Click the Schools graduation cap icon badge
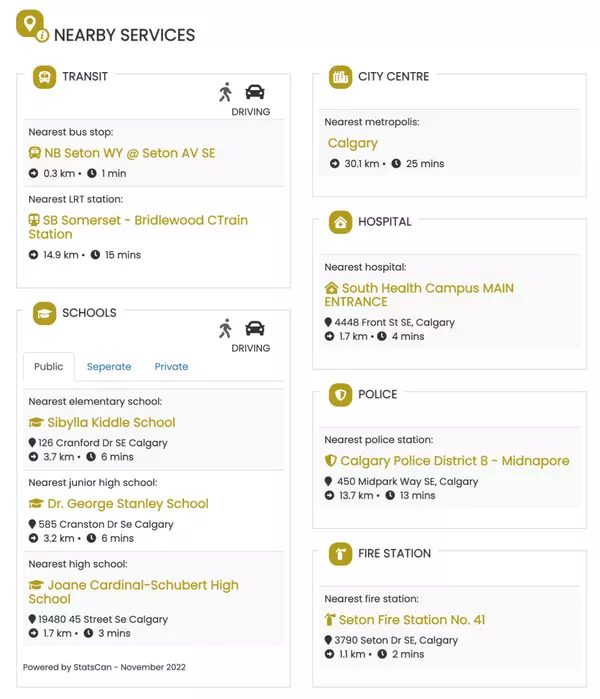Viewport: 600px width, 699px height. [x=44, y=313]
